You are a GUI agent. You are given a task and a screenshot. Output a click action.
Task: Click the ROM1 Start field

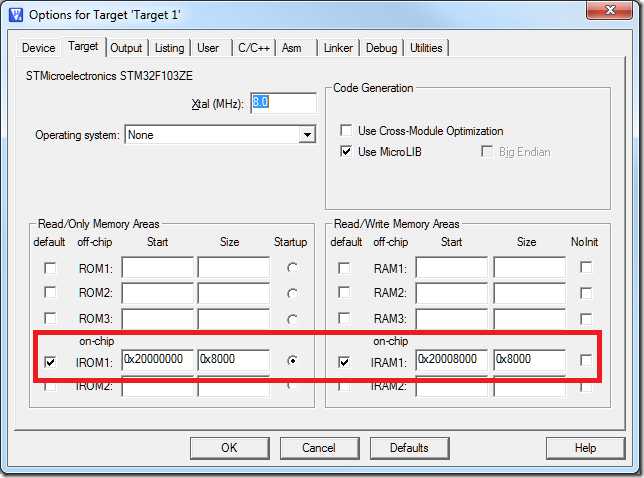pyautogui.click(x=157, y=267)
